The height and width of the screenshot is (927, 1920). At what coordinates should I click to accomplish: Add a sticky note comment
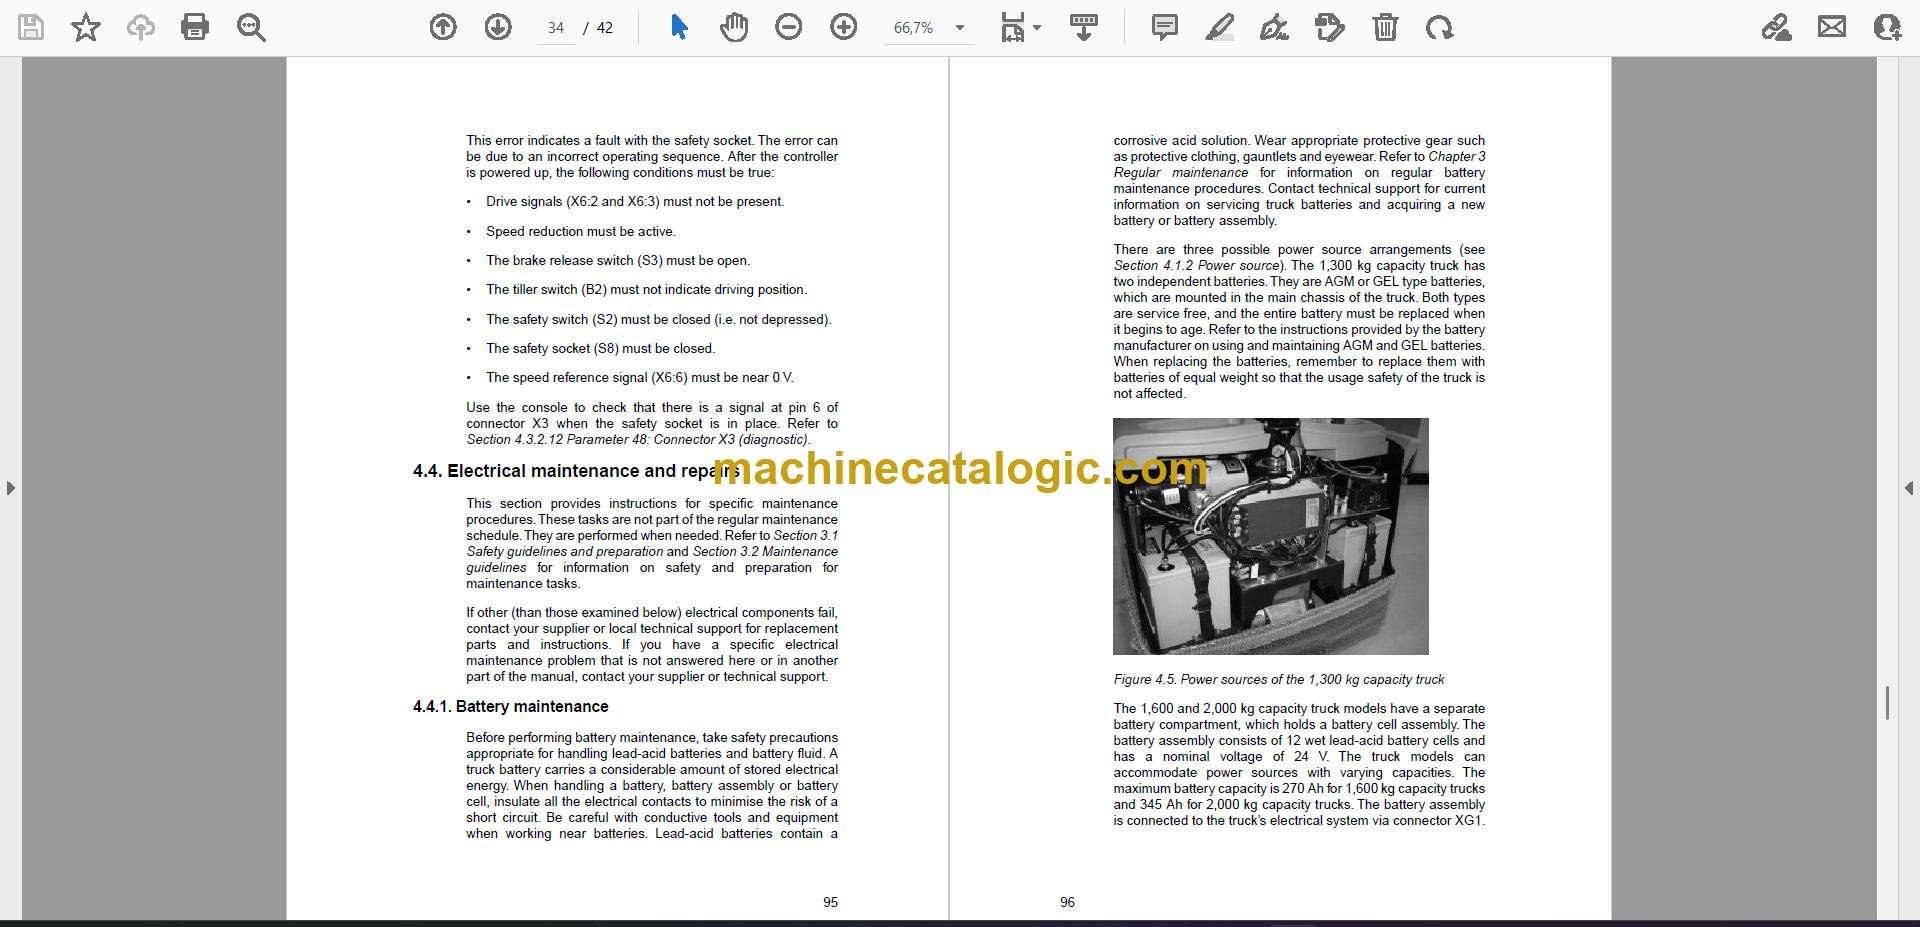[x=1165, y=27]
